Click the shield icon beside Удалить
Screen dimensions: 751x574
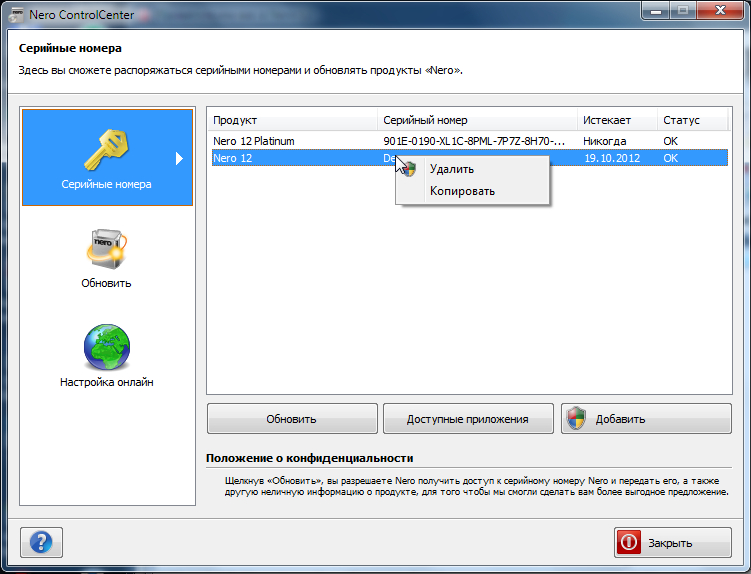point(409,170)
